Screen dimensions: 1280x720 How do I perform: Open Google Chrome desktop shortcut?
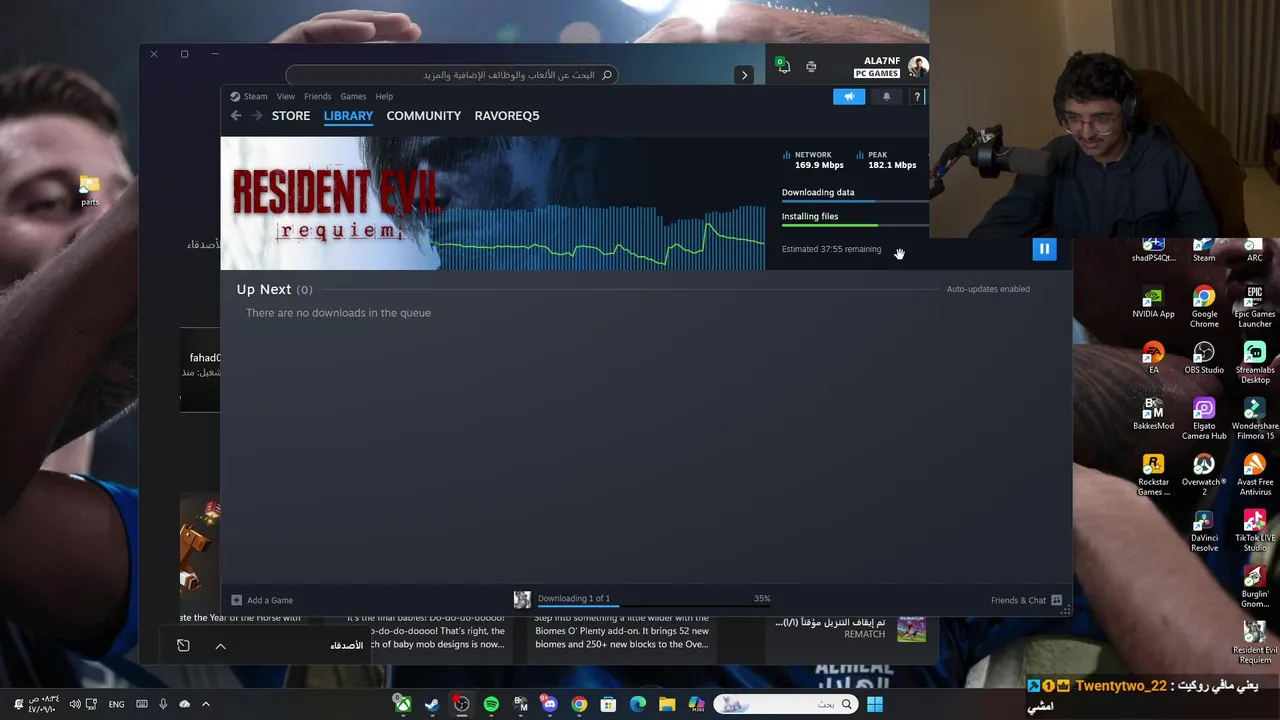pyautogui.click(x=1204, y=308)
